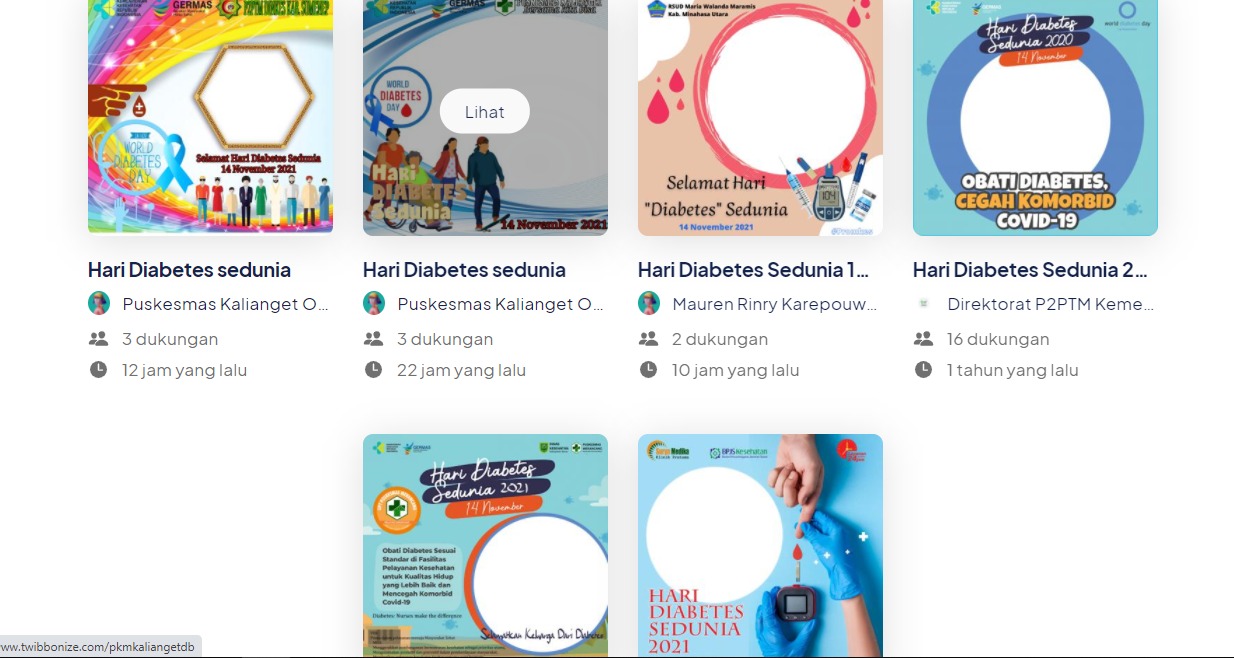
Task: Click clock icon beside 1 tahun yang lalu
Action: coord(923,370)
